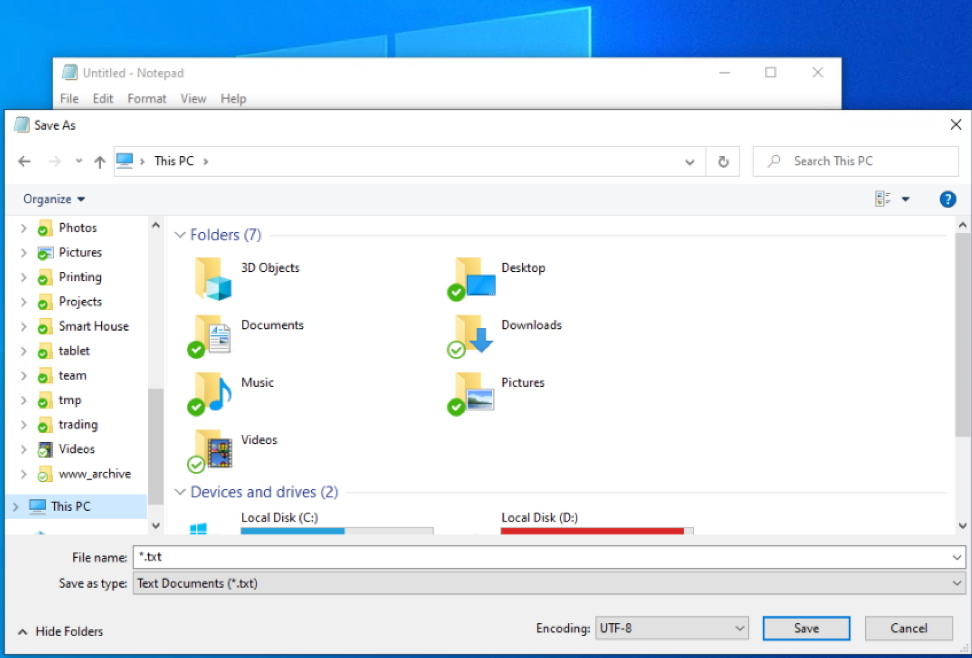Open the Organize dropdown menu
The image size is (972, 658).
[54, 199]
